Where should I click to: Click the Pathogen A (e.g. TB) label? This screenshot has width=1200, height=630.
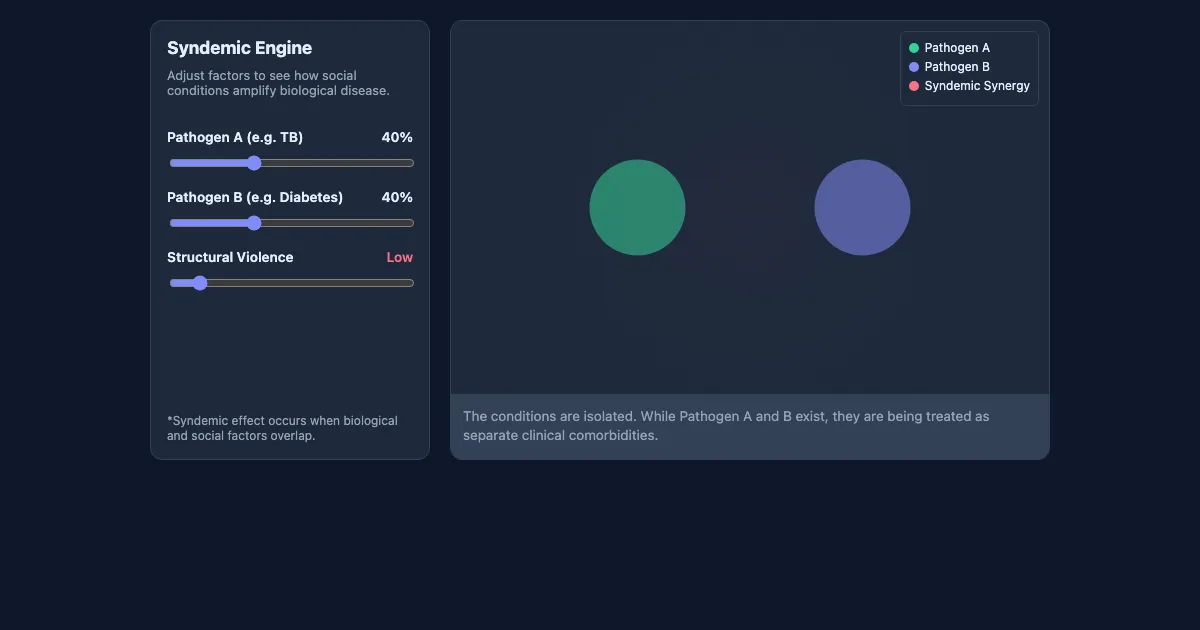(235, 137)
